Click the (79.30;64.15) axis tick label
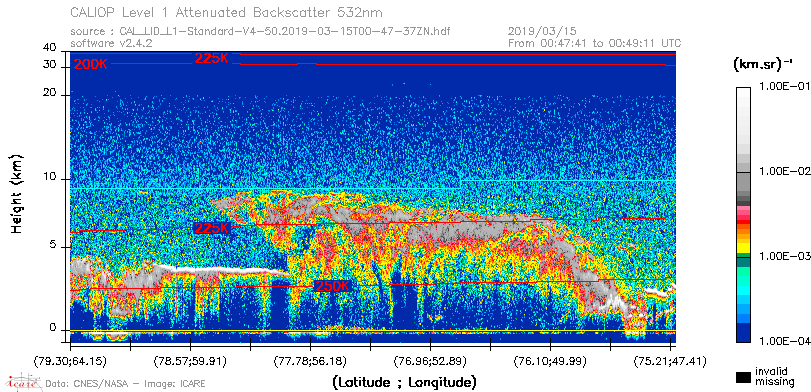Screen dimensions: 811x392 point(70,361)
